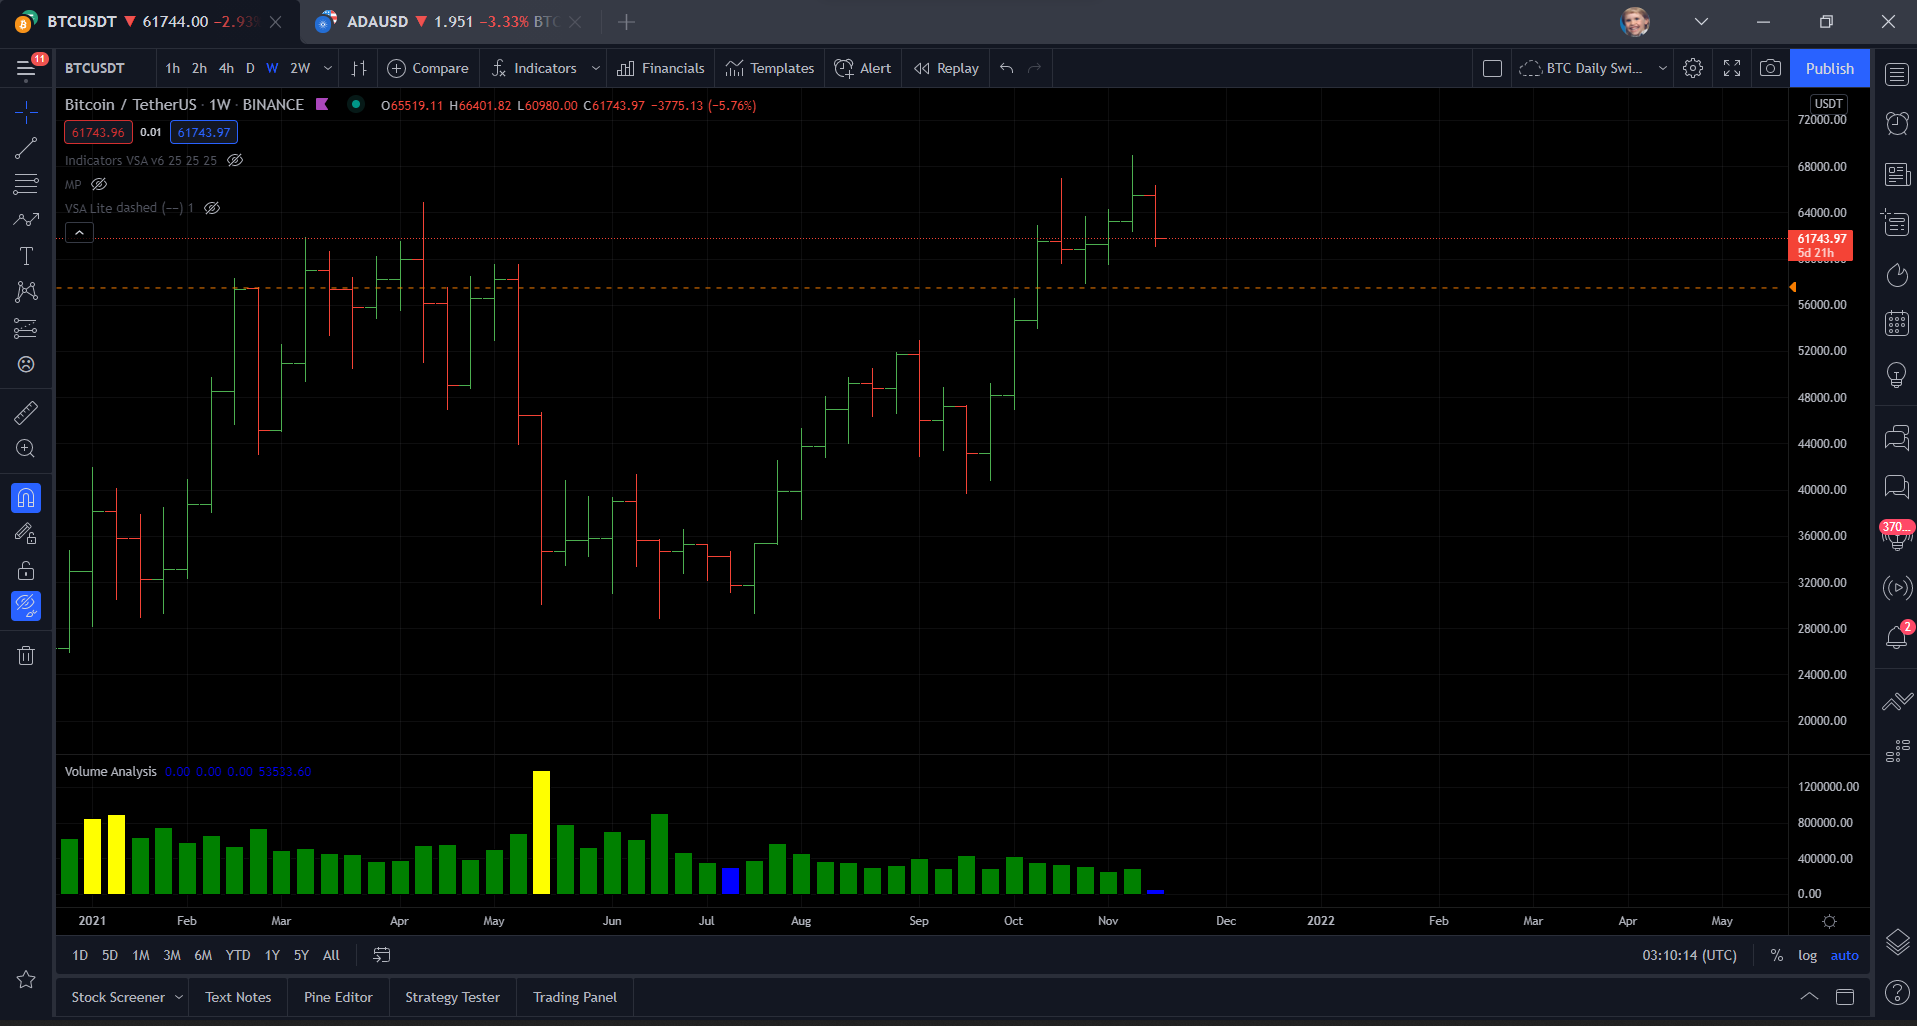Viewport: 1917px width, 1026px height.
Task: Collapse the indicator legend chevron
Action: coord(79,232)
